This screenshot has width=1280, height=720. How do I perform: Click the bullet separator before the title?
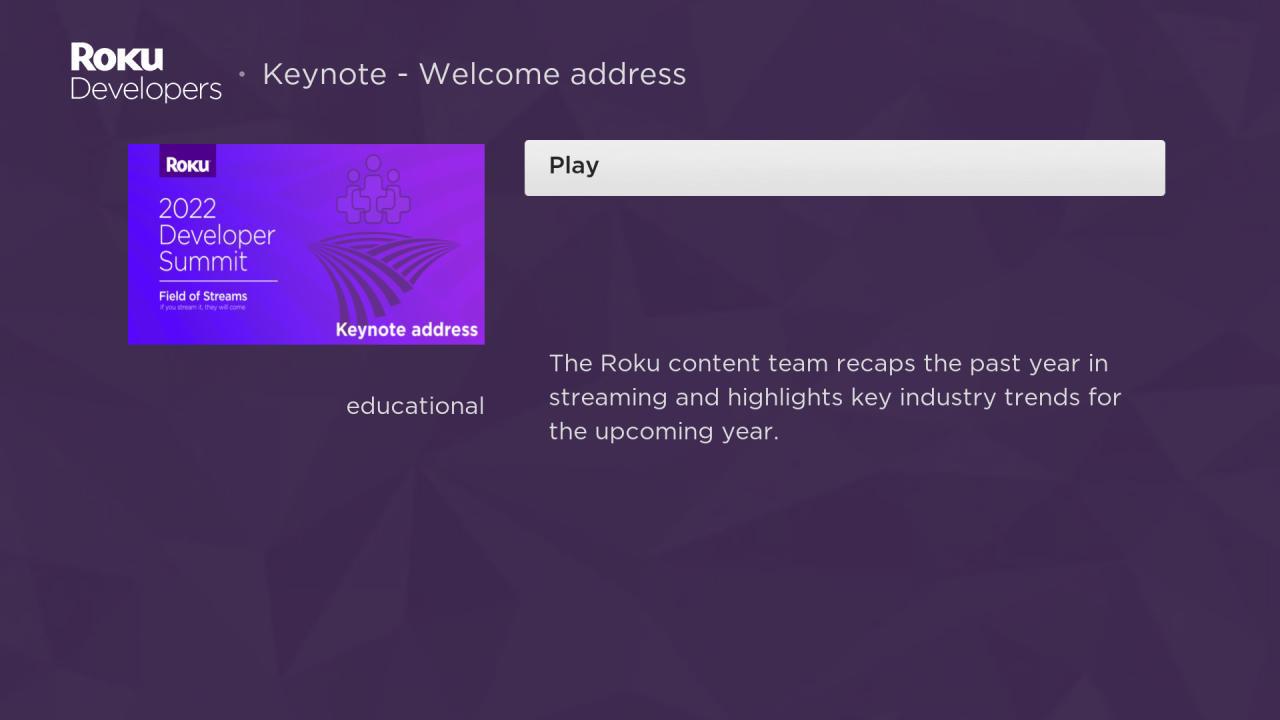coord(241,73)
